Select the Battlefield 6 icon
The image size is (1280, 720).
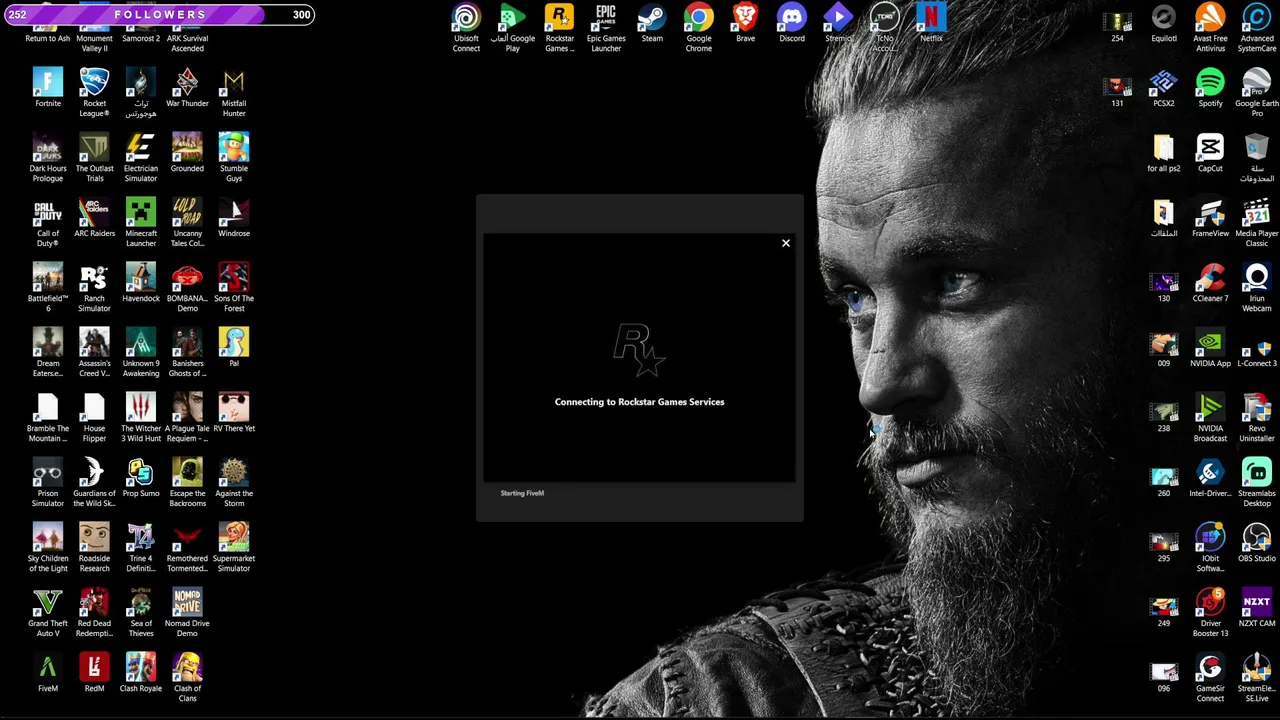(x=48, y=287)
